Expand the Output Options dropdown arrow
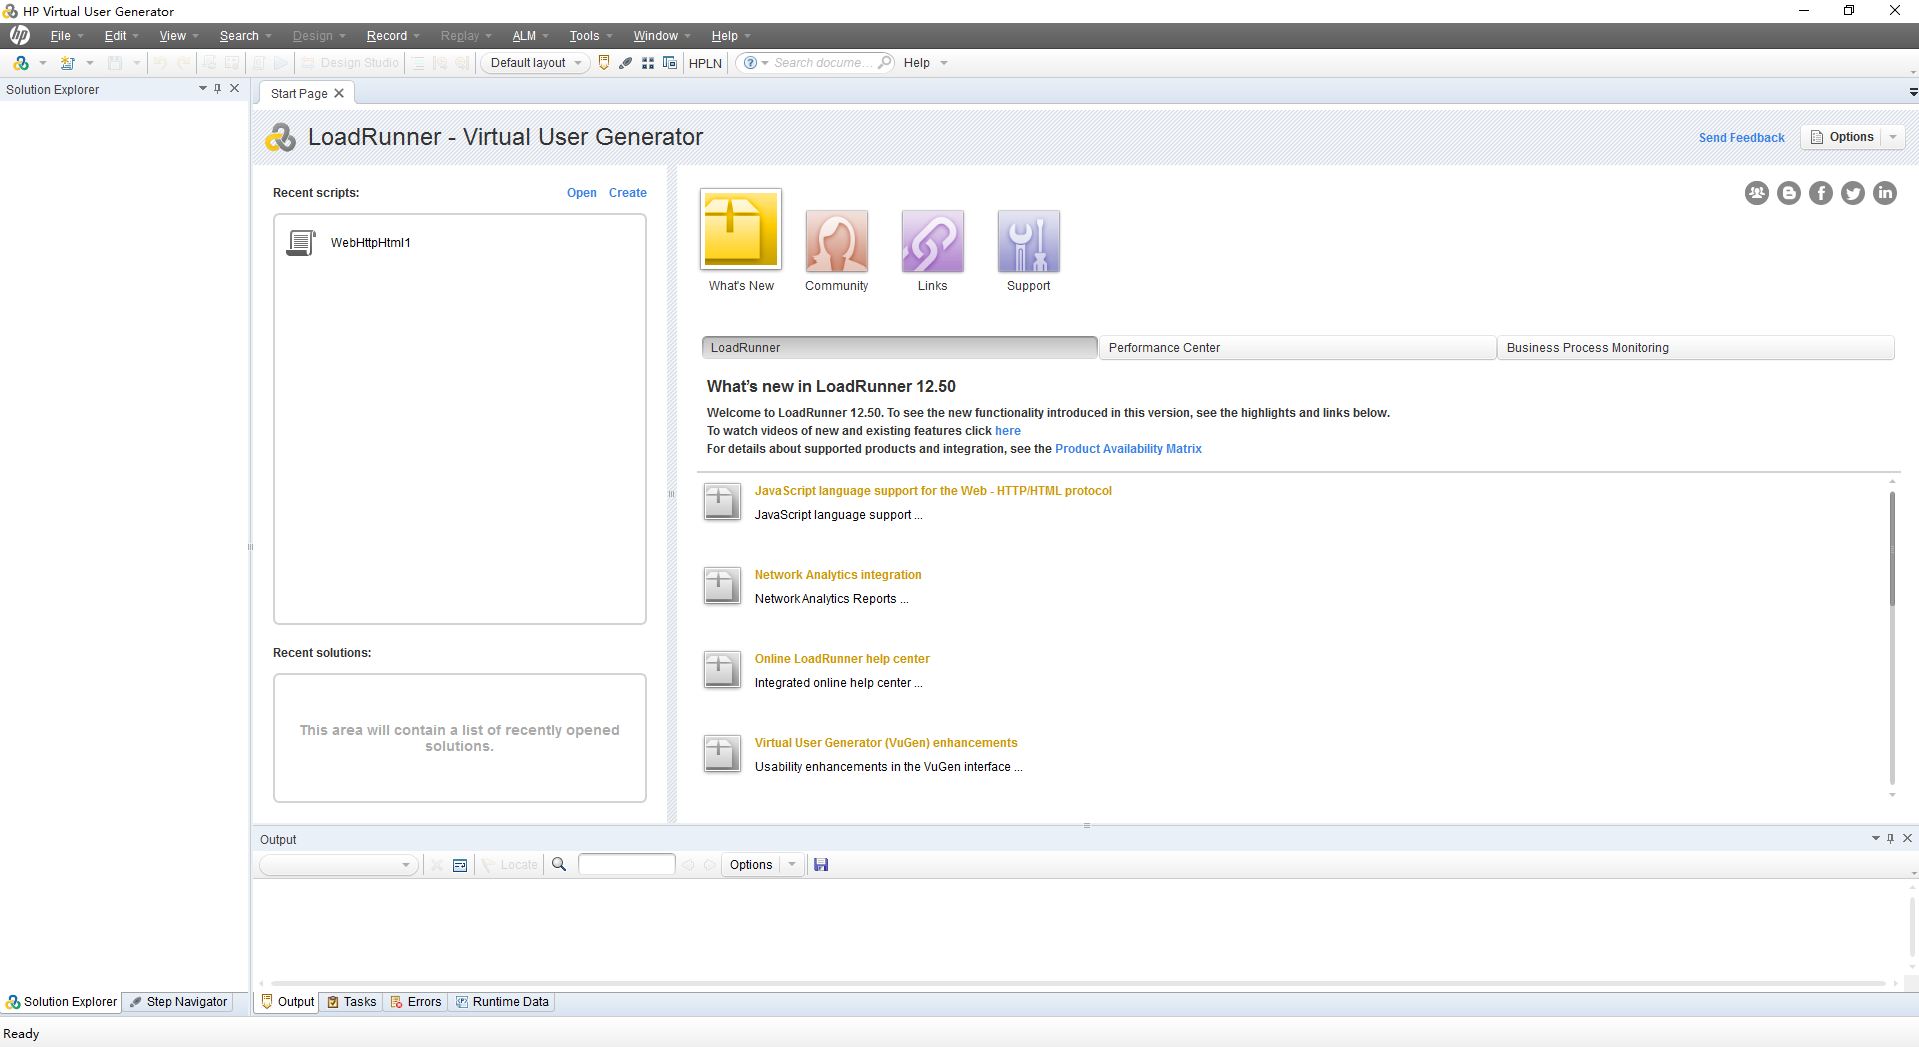The height and width of the screenshot is (1047, 1919). pos(792,865)
